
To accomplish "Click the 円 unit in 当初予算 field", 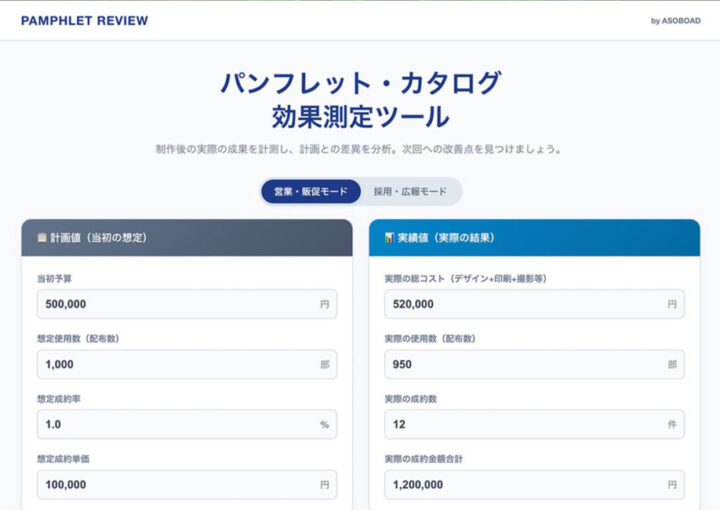I will coord(325,304).
